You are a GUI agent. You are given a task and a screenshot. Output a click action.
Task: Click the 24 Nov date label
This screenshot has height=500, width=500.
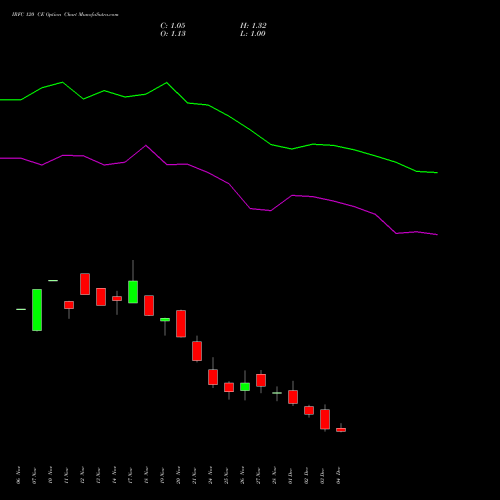[x=210, y=475]
